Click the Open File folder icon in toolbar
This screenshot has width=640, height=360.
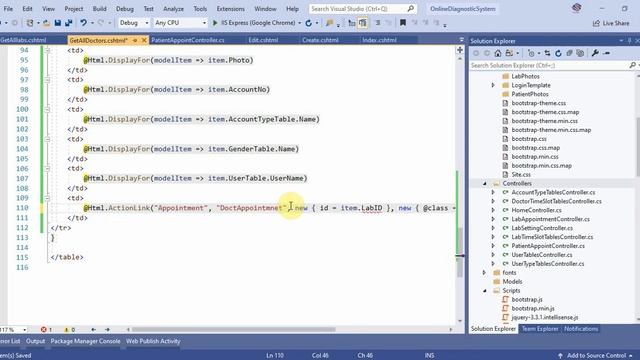[x=47, y=23]
